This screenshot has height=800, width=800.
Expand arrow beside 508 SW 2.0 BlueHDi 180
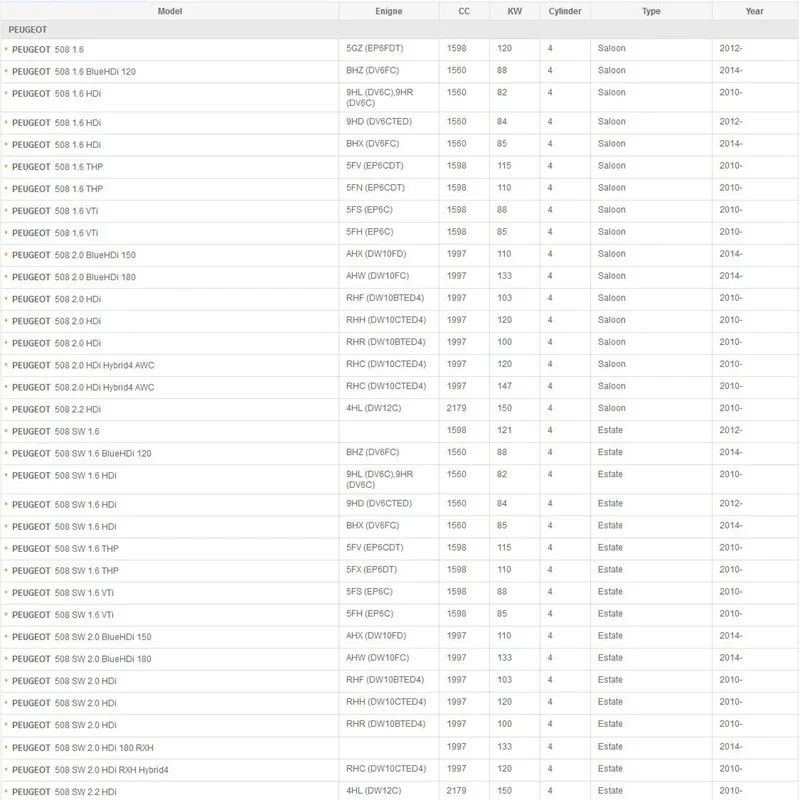pos(6,658)
